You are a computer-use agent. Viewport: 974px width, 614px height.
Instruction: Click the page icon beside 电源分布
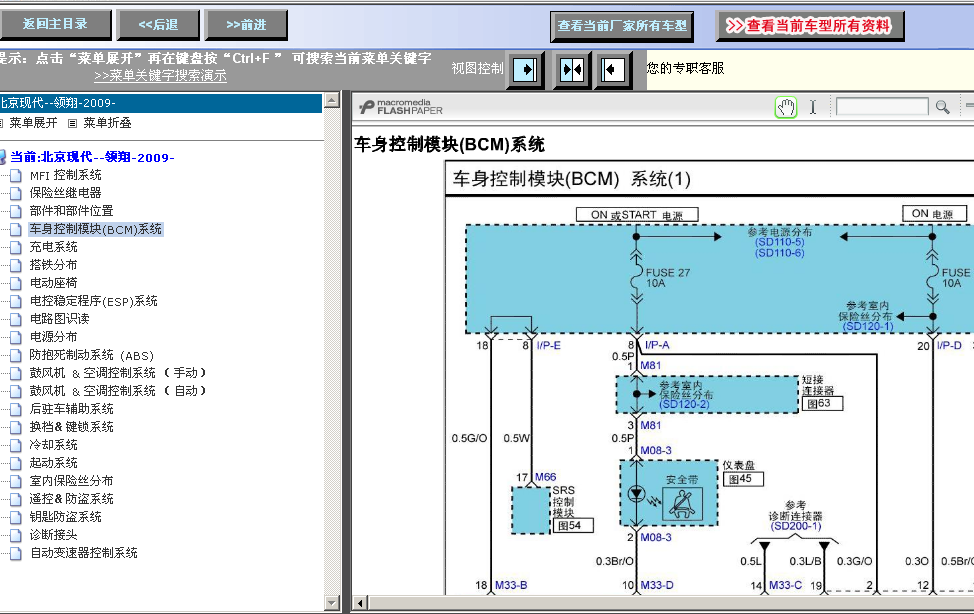click(16, 337)
